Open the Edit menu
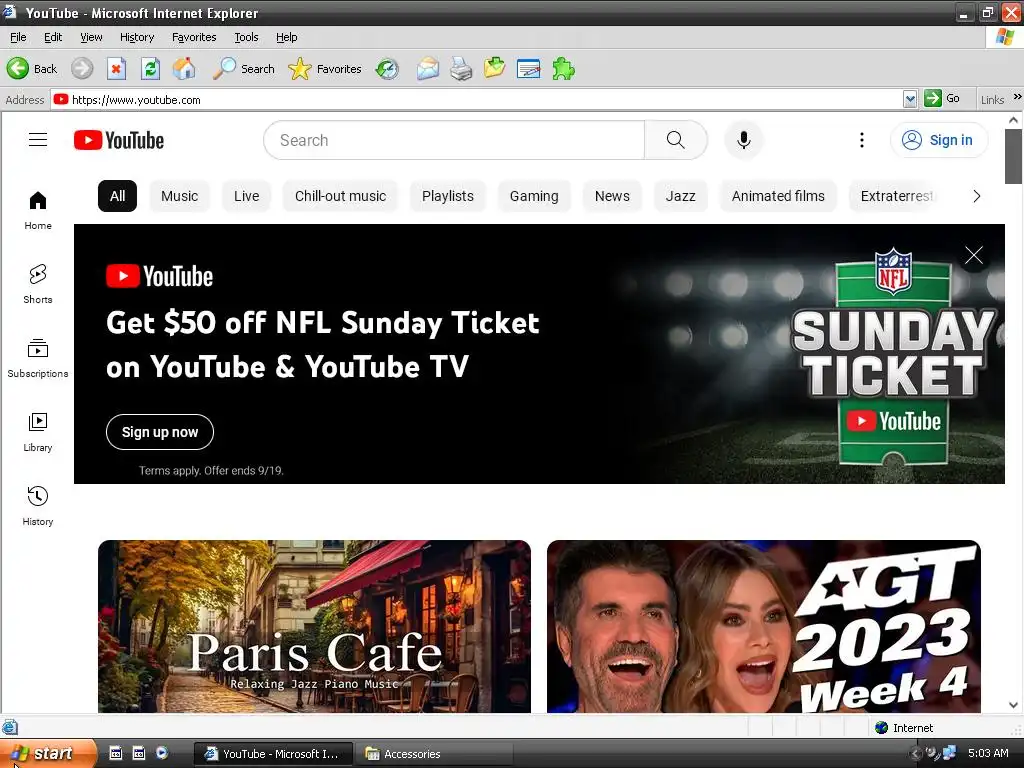 53,37
